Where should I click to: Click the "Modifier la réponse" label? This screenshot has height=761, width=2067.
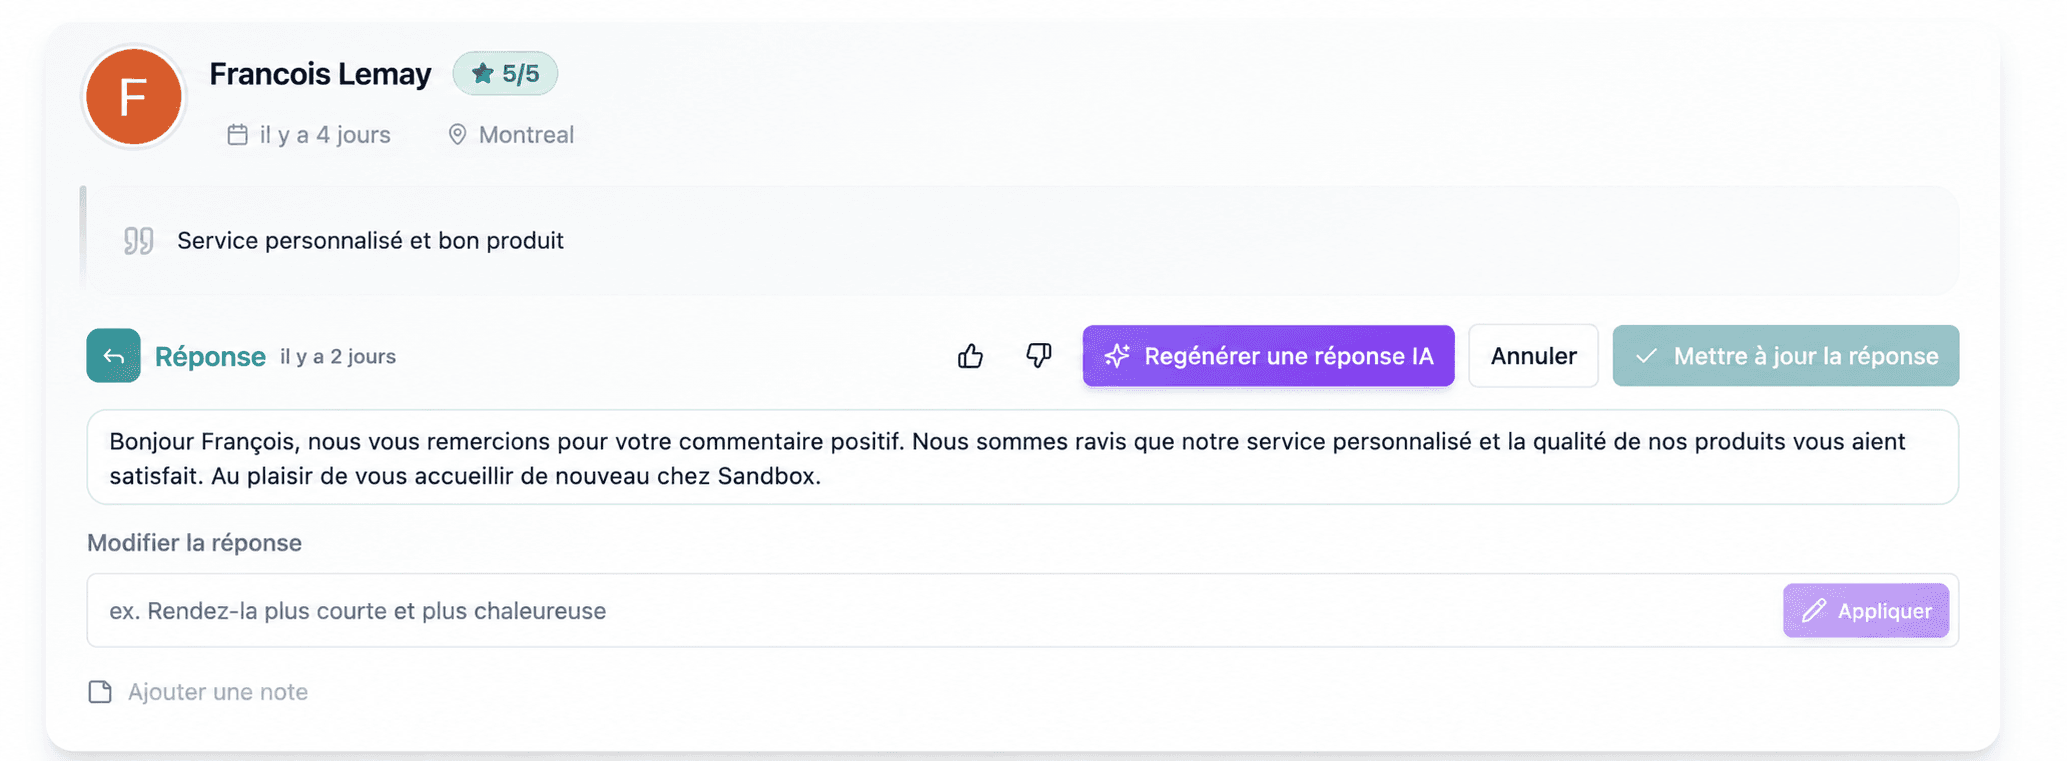pyautogui.click(x=194, y=542)
